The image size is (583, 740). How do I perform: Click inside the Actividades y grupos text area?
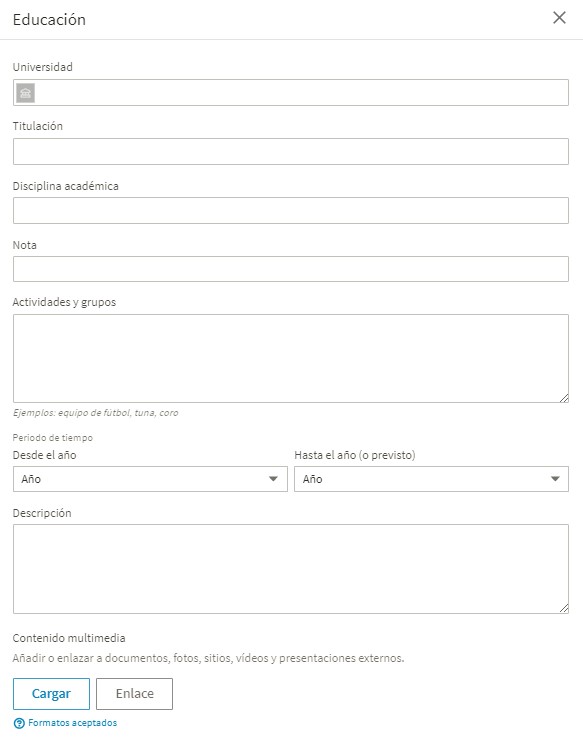(291, 359)
